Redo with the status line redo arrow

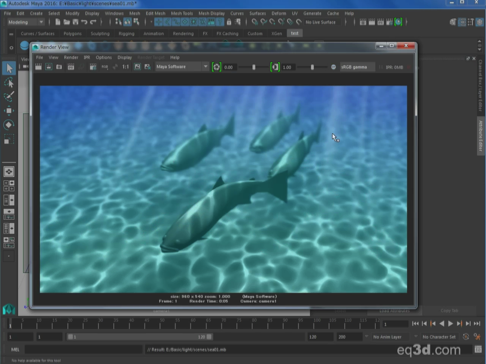click(93, 22)
